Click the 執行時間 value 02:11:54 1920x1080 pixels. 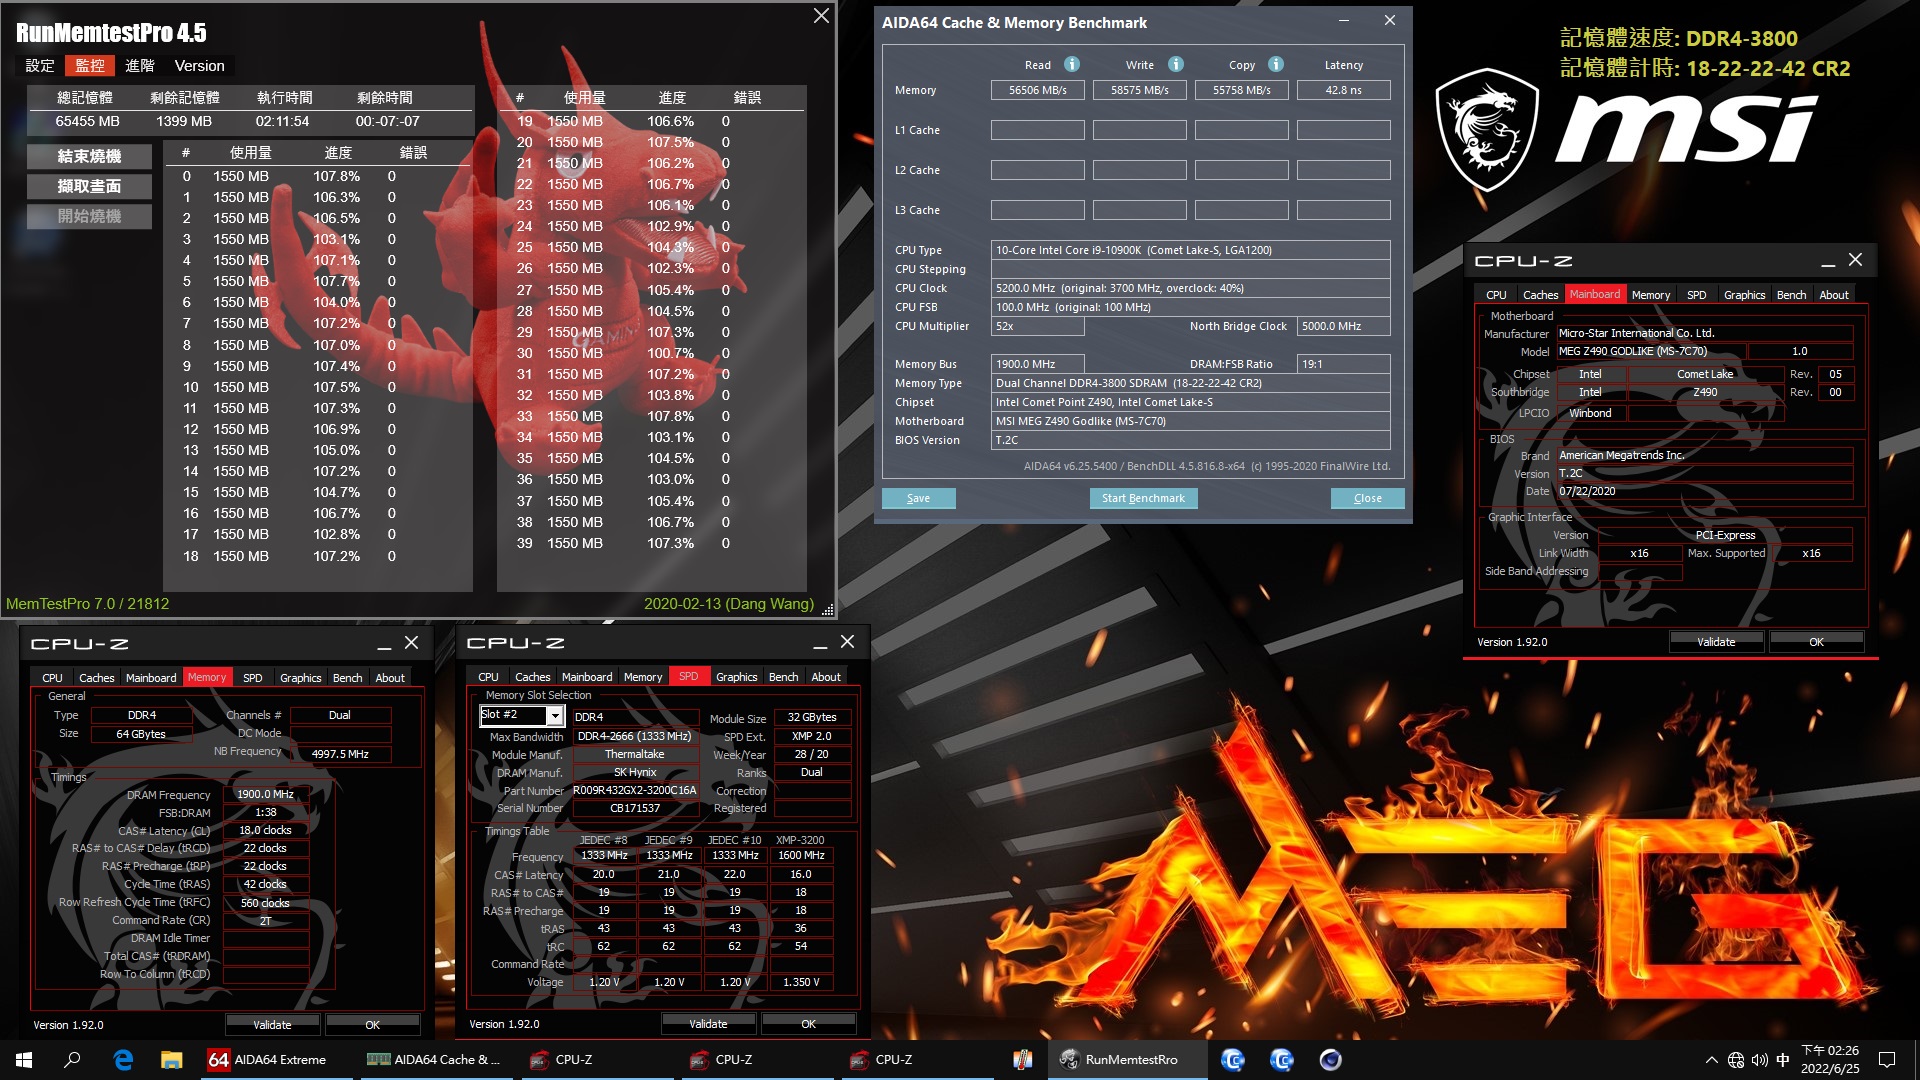pyautogui.click(x=283, y=121)
